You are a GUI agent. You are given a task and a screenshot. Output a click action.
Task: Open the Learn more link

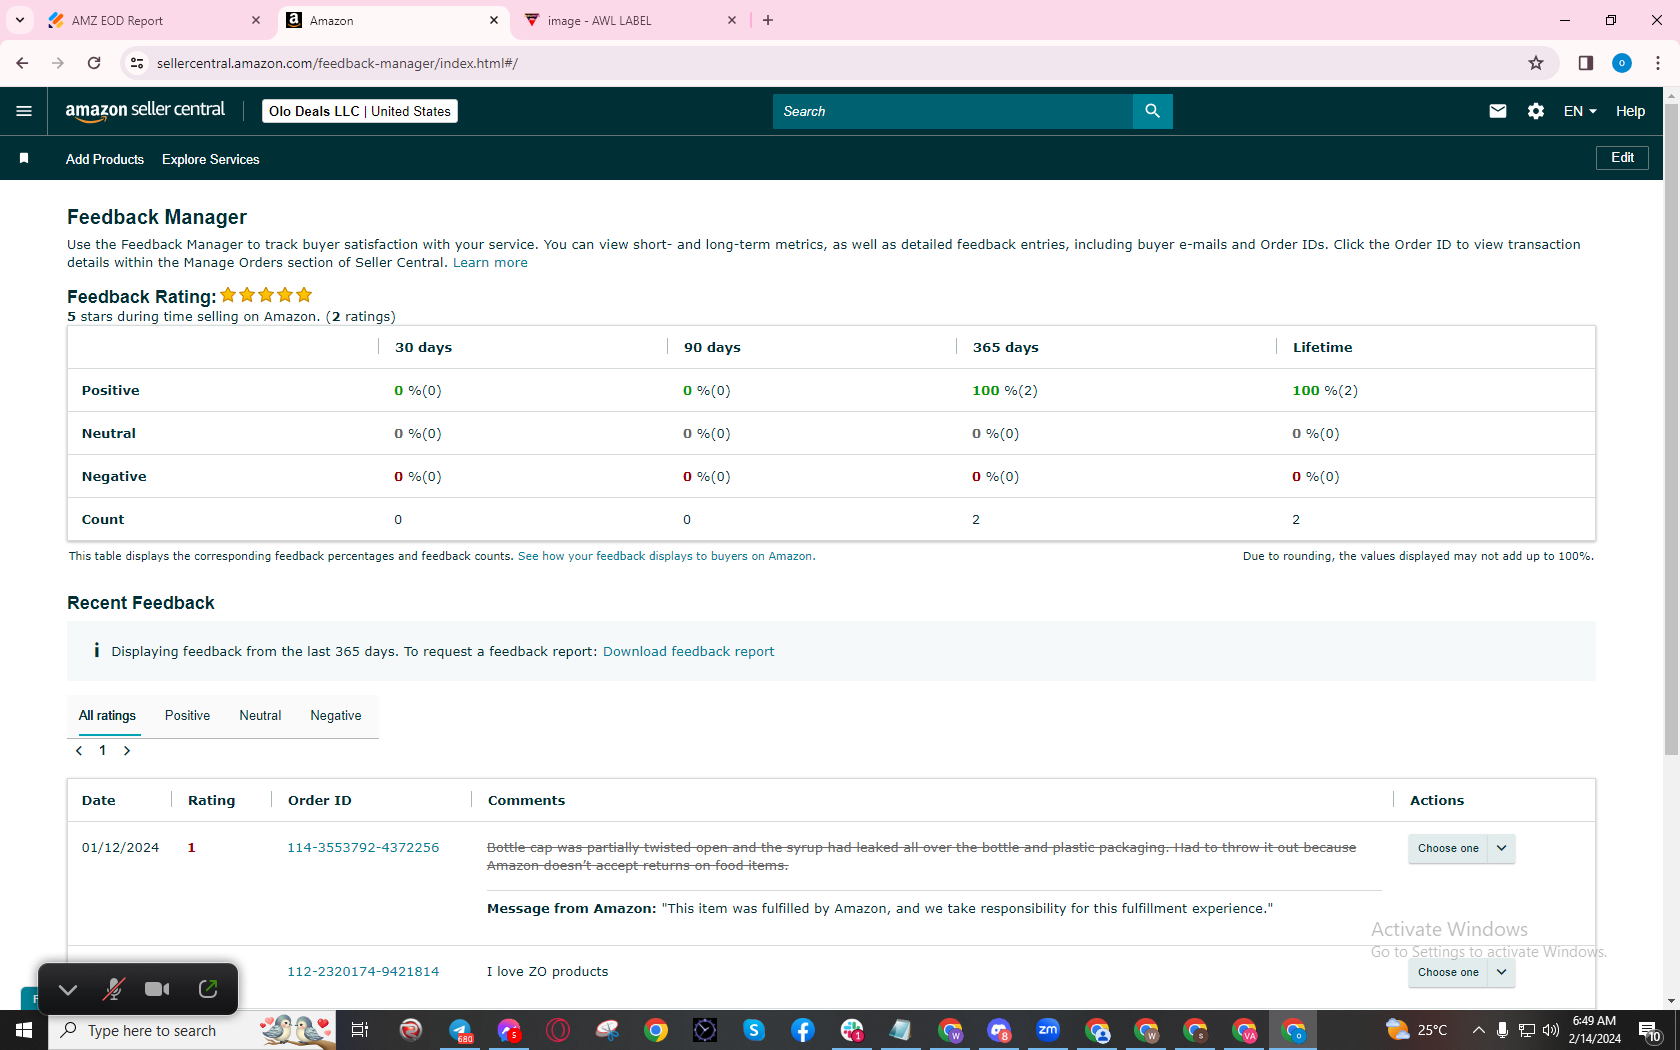pos(490,263)
